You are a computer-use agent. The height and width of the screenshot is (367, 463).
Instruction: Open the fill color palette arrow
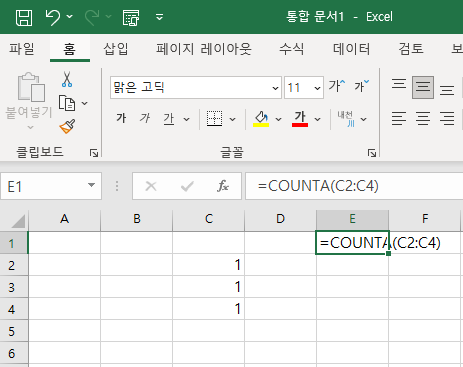tap(278, 119)
